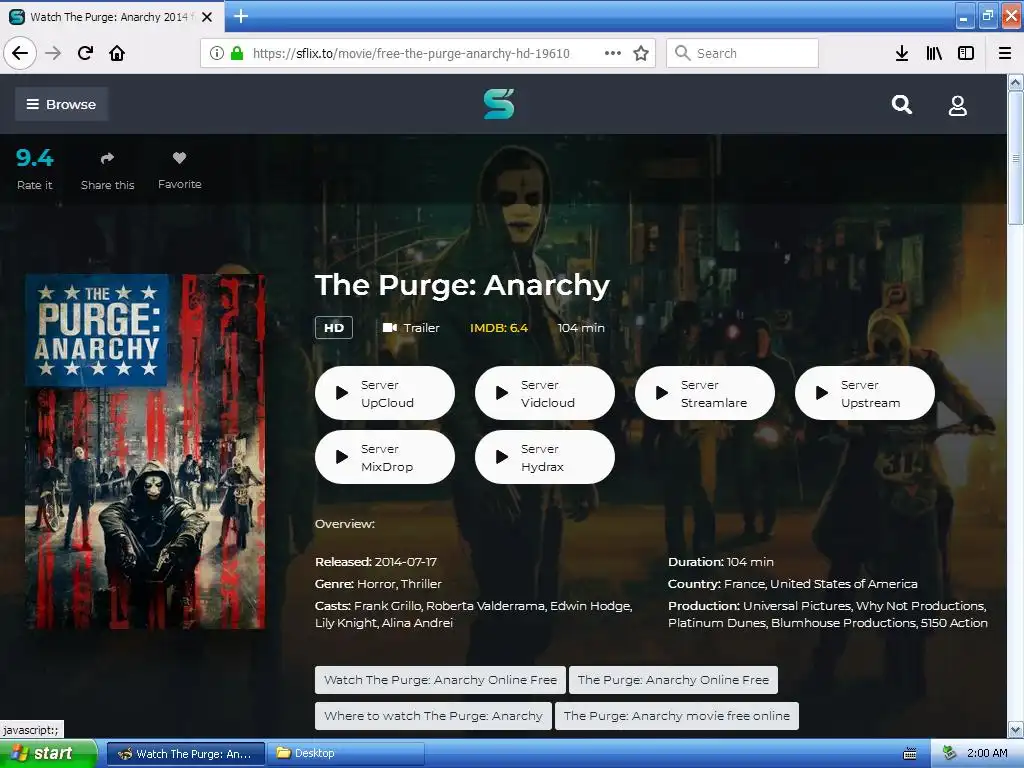Open the Horror genre link
The height and width of the screenshot is (768, 1024).
tap(376, 584)
